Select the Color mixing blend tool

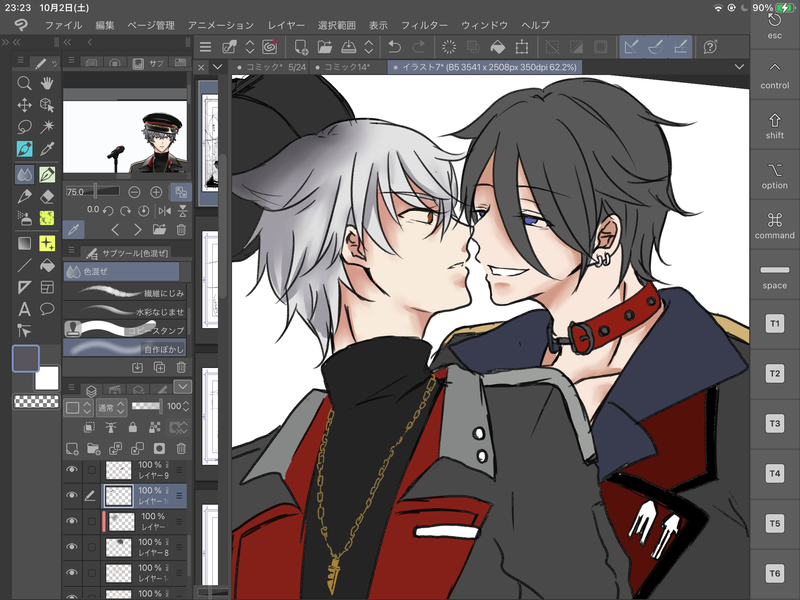click(x=24, y=174)
